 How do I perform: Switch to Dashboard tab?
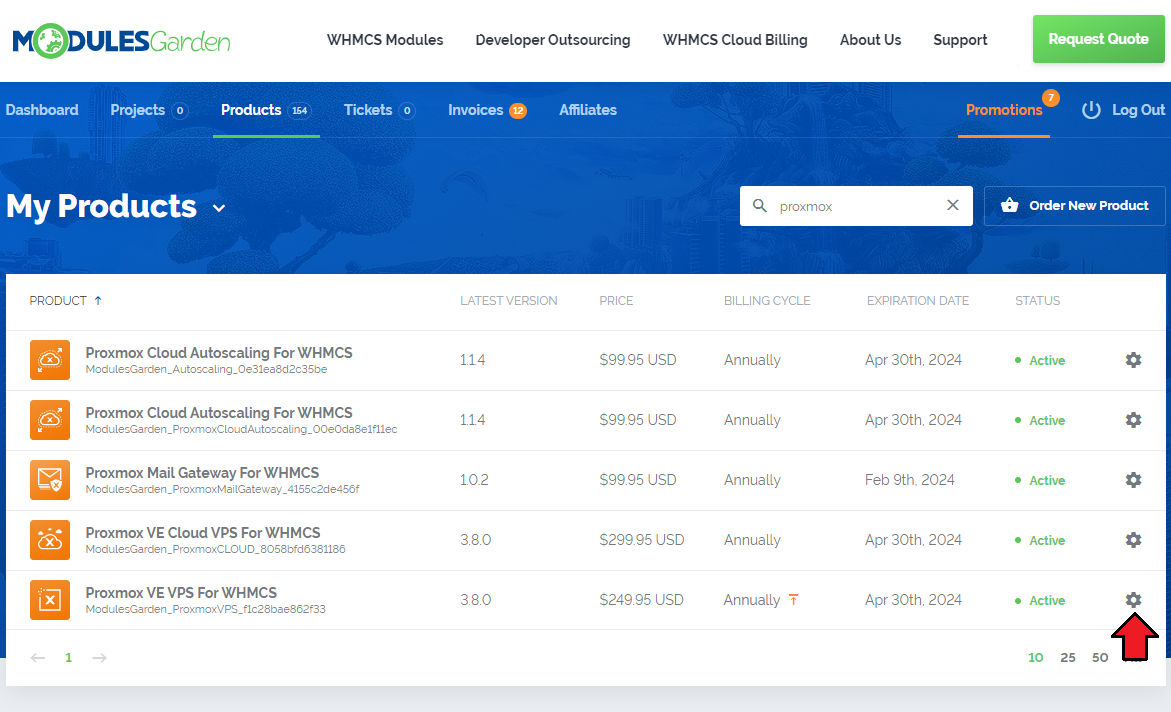pyautogui.click(x=42, y=110)
